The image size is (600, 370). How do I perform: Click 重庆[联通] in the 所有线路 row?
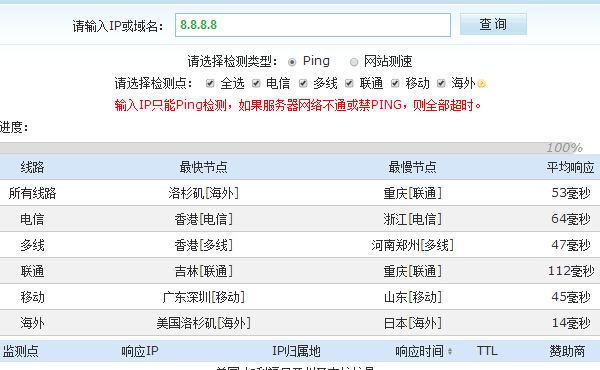(412, 193)
